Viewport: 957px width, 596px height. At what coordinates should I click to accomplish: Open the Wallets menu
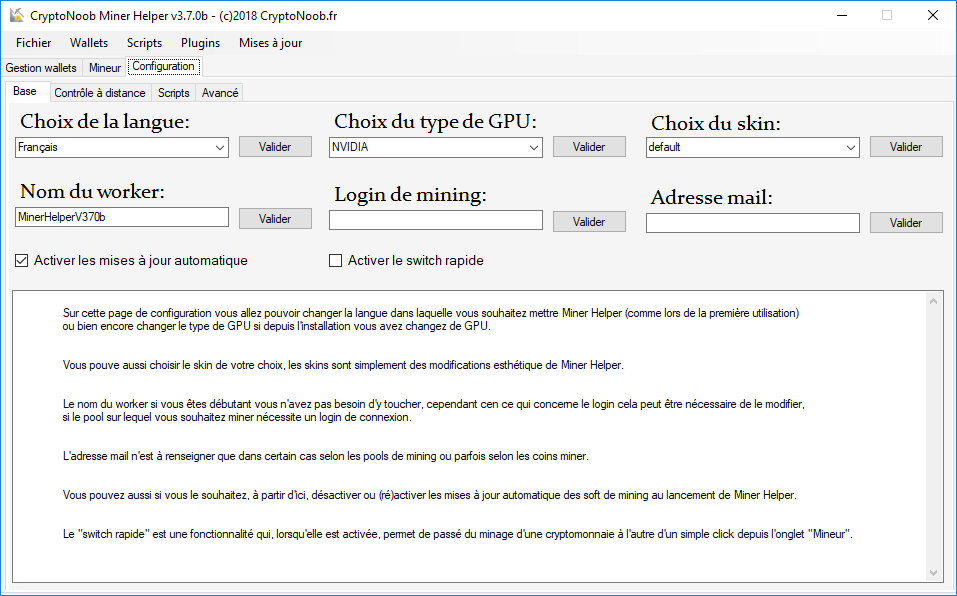coord(89,43)
